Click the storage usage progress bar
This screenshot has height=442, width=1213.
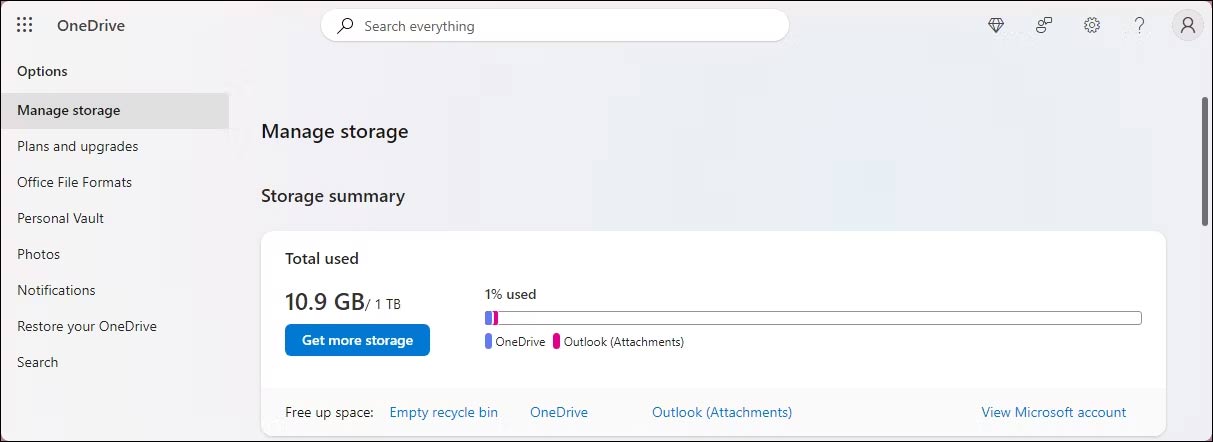pos(812,318)
